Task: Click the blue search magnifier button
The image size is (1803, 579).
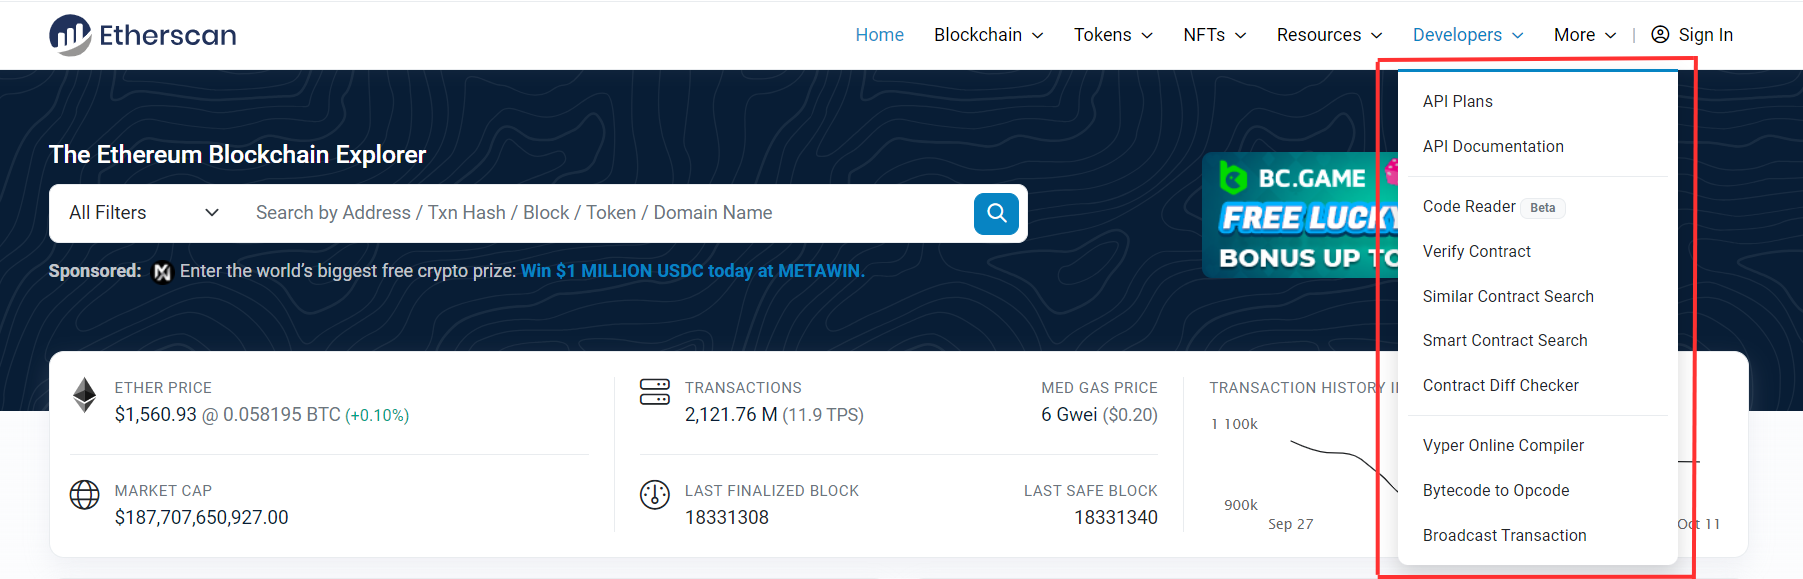Action: tap(996, 213)
